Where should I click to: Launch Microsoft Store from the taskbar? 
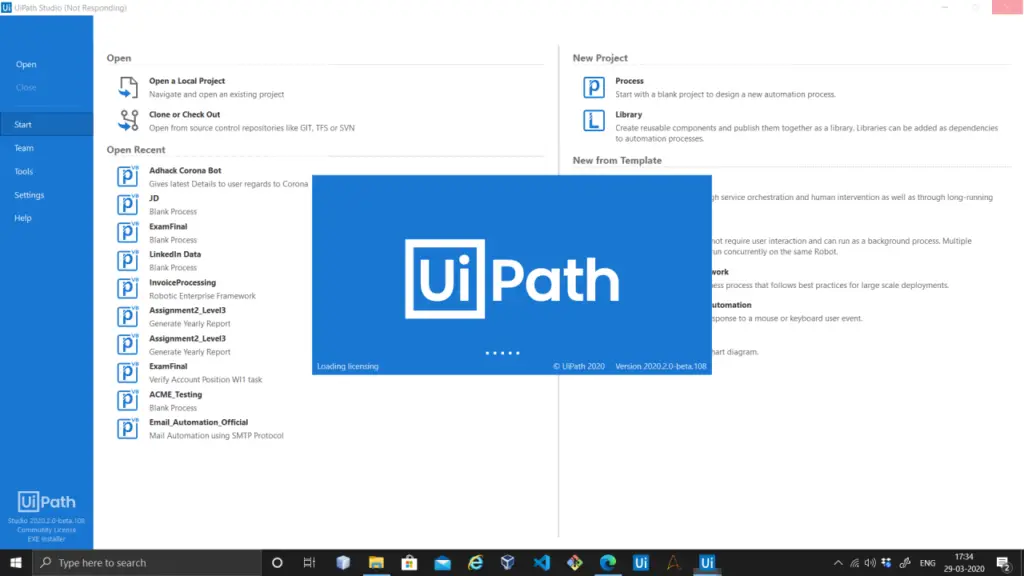pos(409,562)
